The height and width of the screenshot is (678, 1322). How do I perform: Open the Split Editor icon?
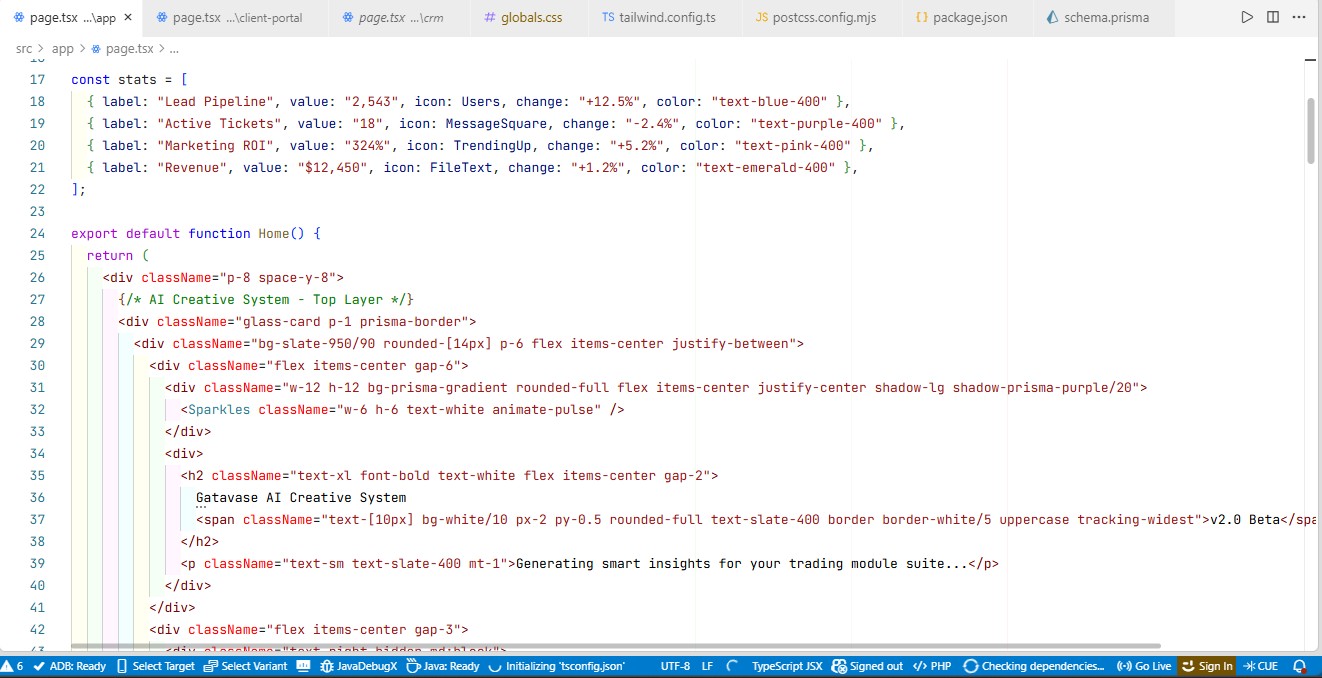1272,16
